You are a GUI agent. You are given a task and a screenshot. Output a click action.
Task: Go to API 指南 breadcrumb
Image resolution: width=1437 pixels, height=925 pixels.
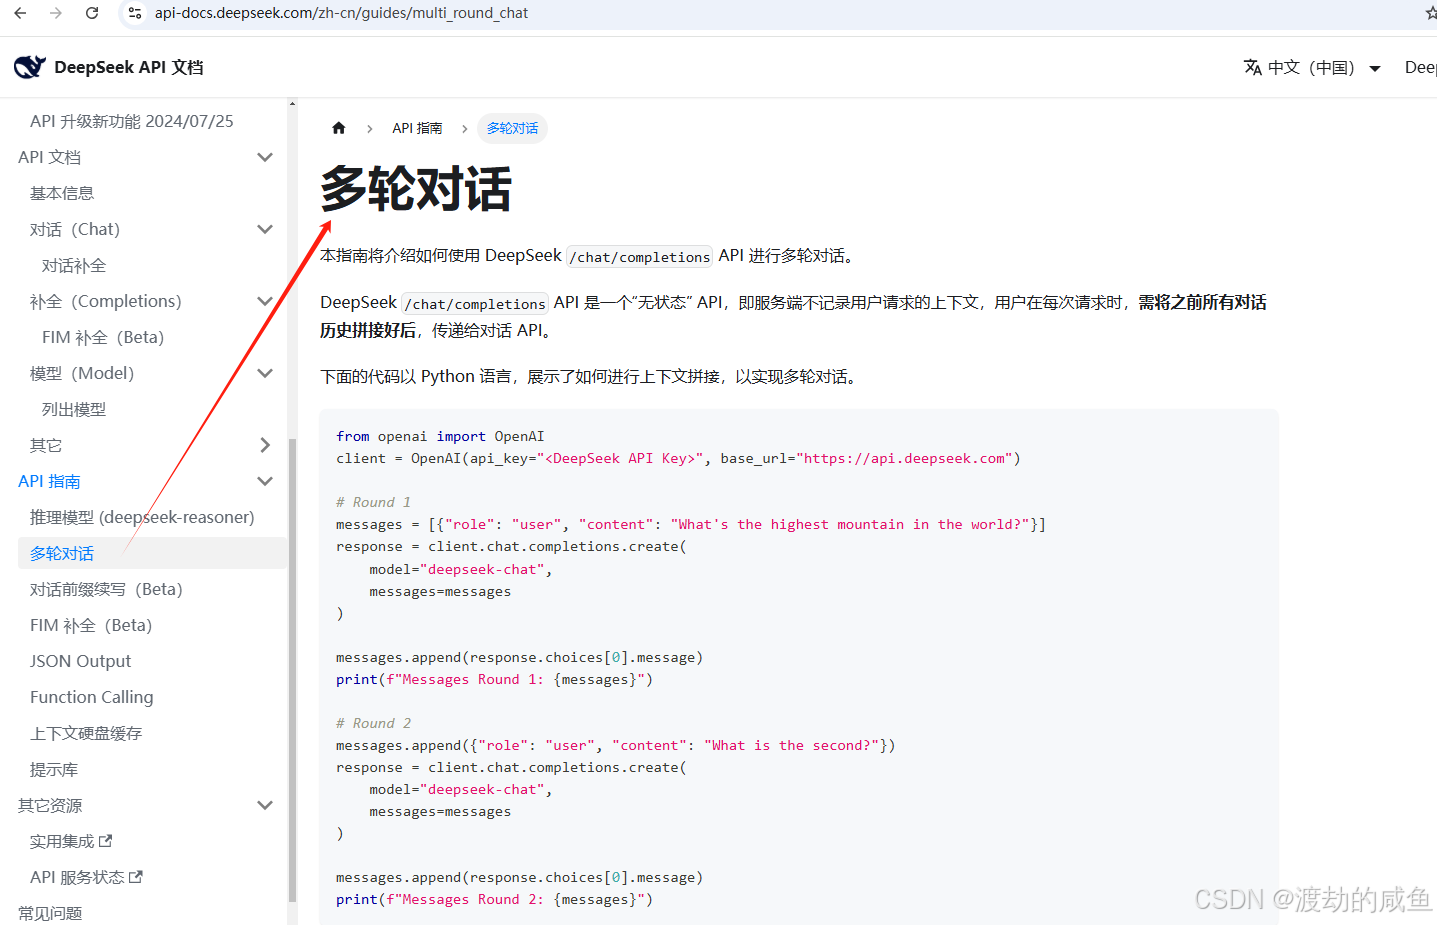coord(417,128)
